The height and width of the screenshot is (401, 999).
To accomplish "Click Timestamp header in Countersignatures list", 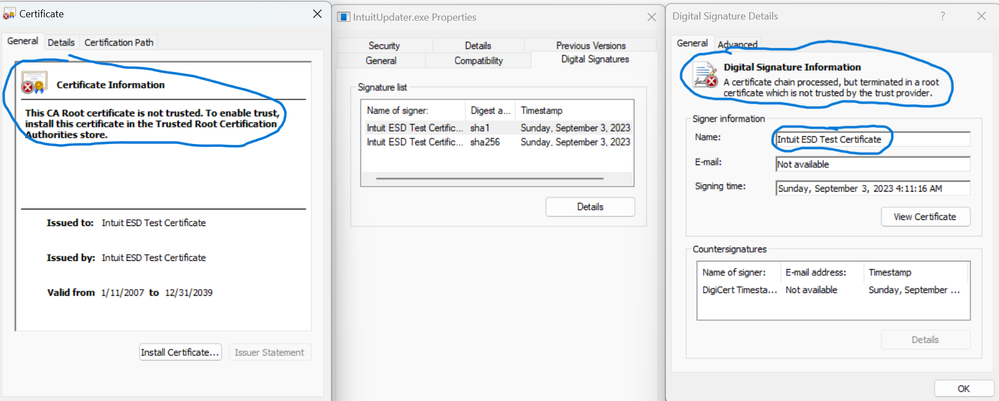I will click(x=915, y=272).
